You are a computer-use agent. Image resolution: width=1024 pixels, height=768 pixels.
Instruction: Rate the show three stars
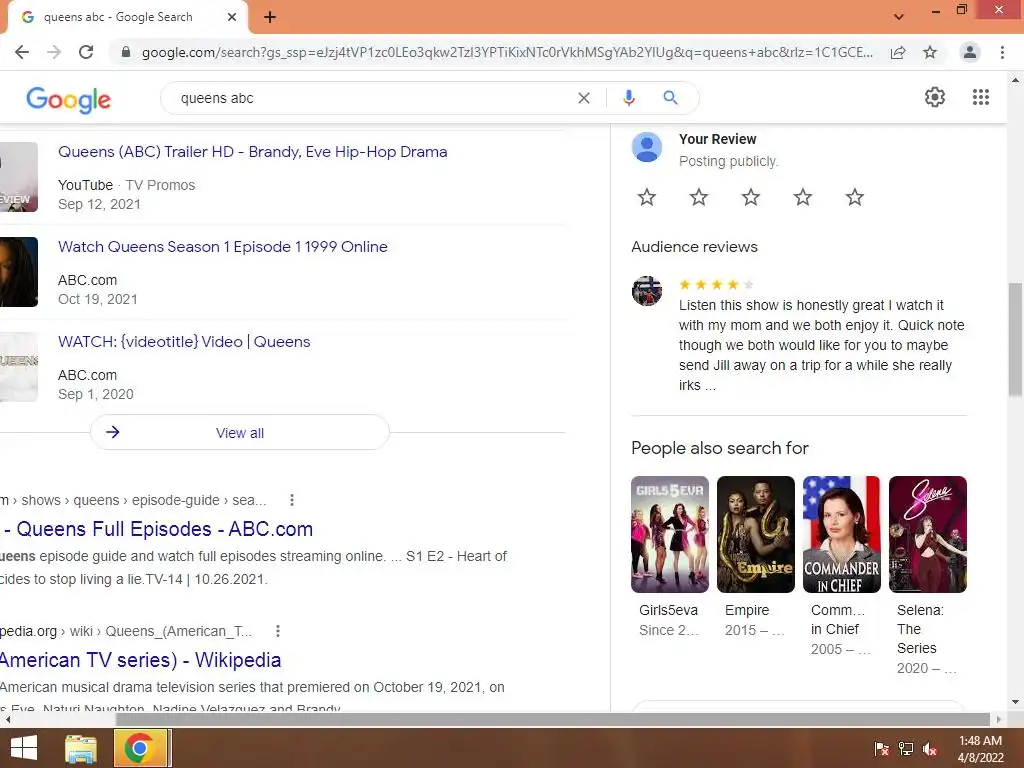[x=751, y=197]
